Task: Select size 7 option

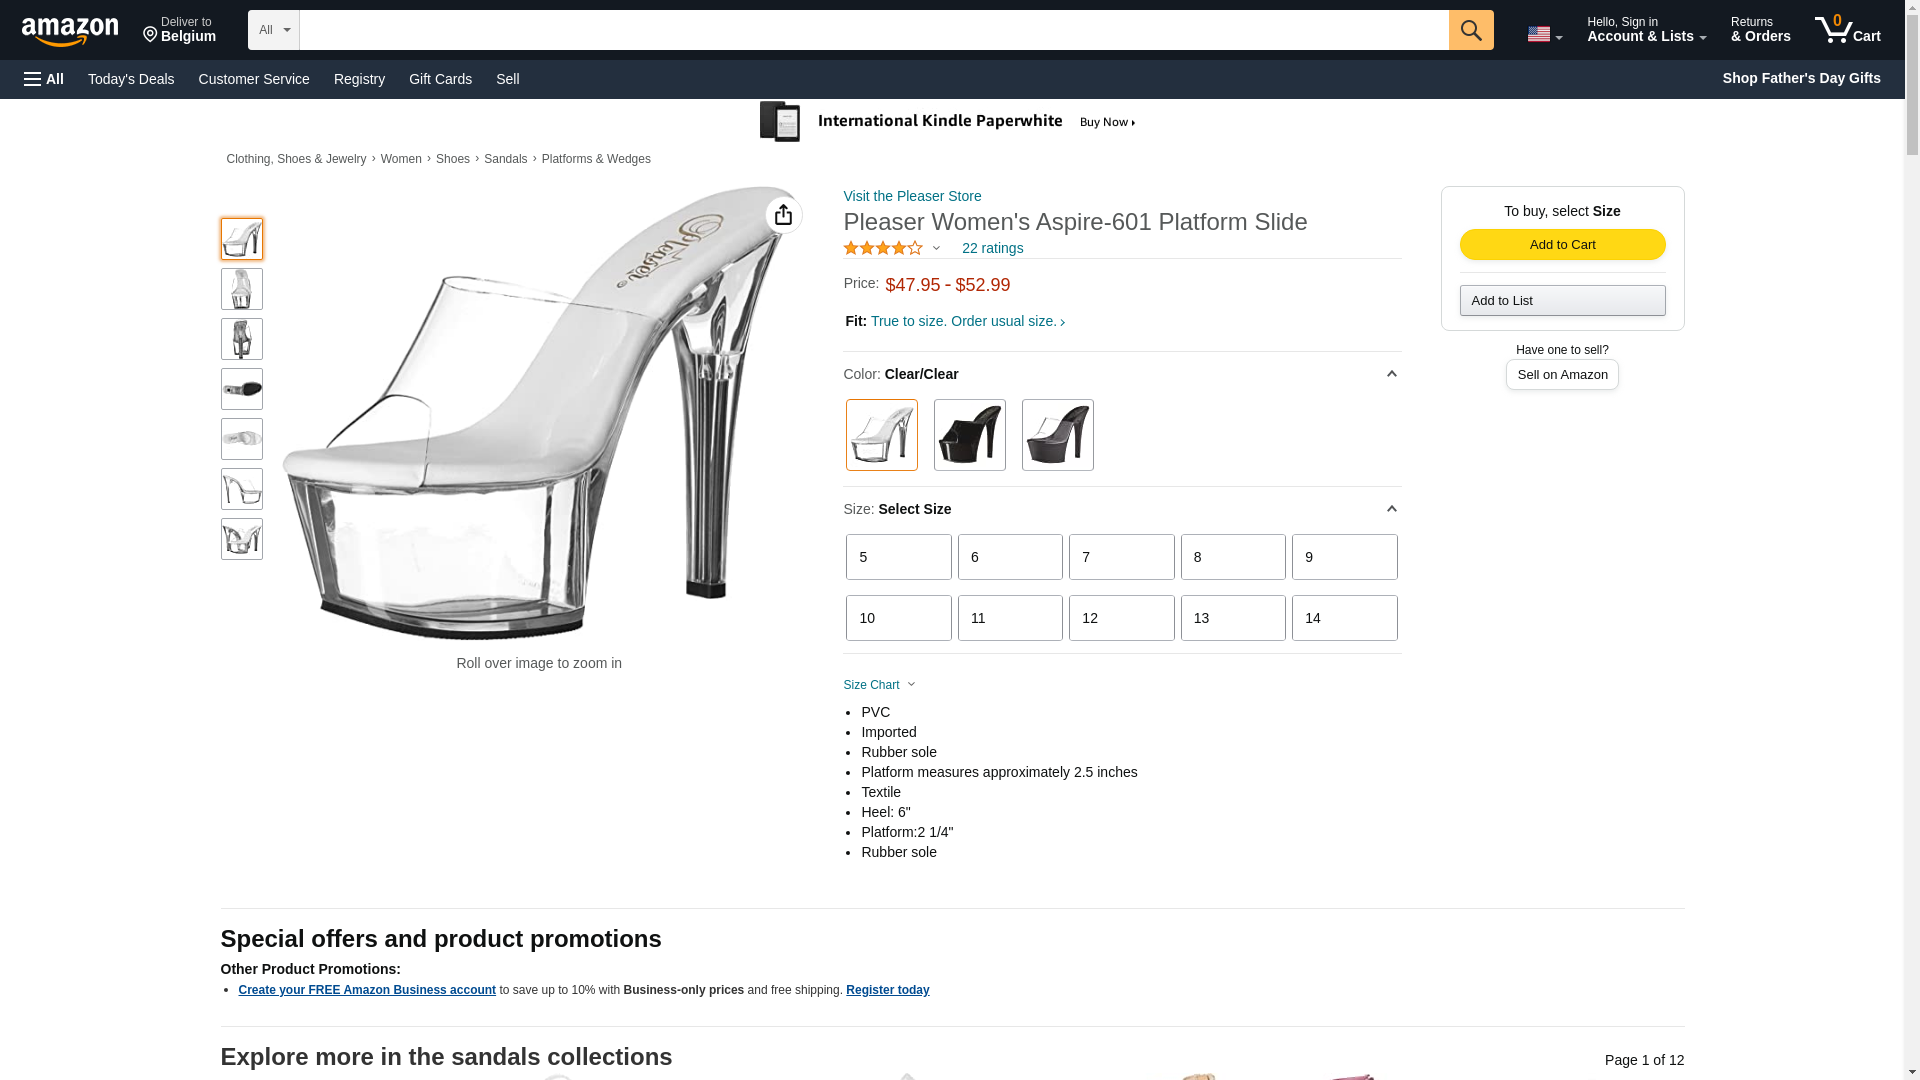Action: (1121, 557)
